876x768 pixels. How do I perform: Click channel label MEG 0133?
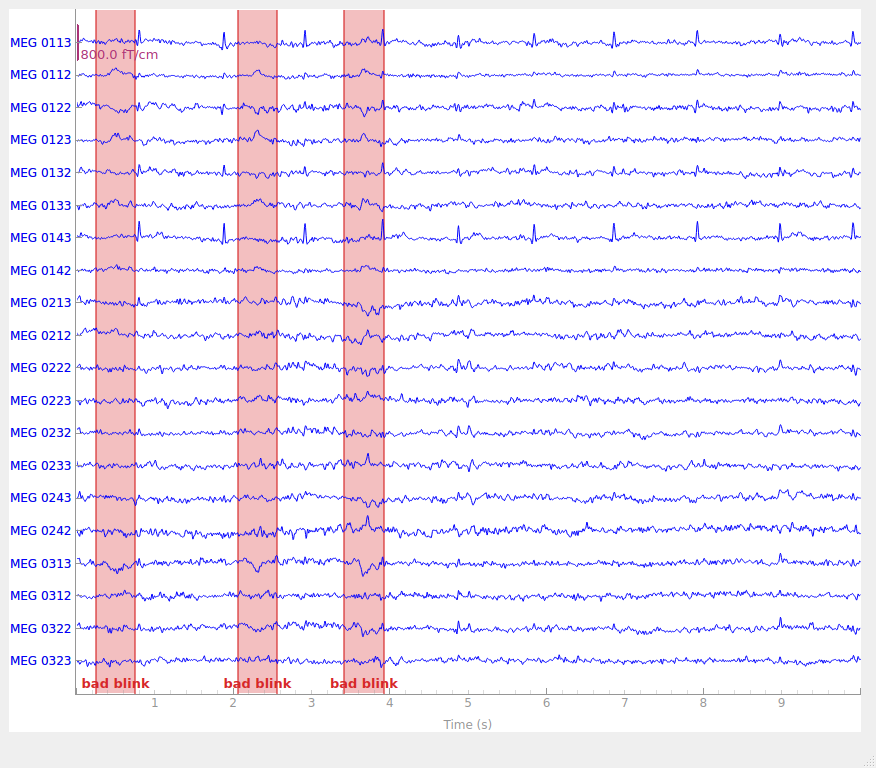pyautogui.click(x=41, y=206)
